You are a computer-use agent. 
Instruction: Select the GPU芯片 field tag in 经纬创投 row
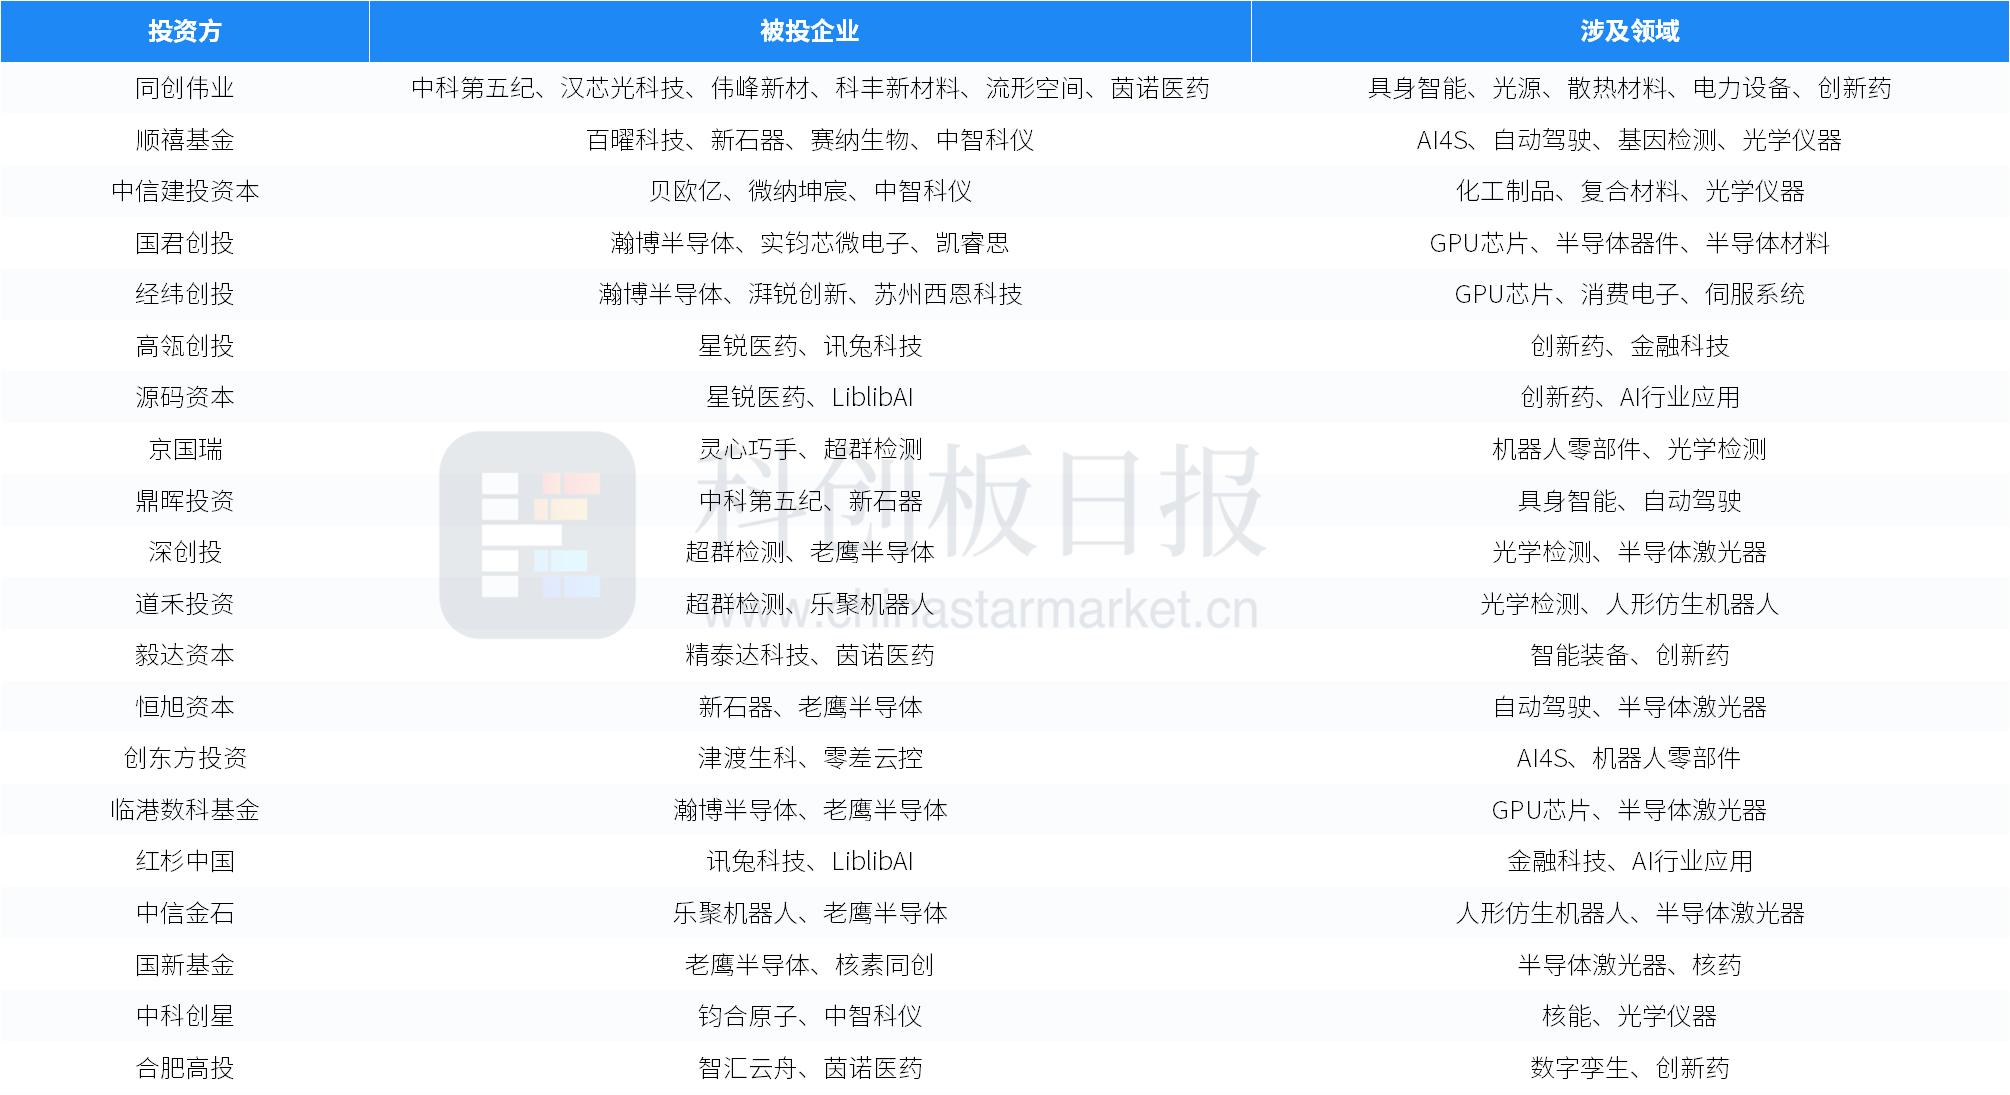(x=1505, y=294)
